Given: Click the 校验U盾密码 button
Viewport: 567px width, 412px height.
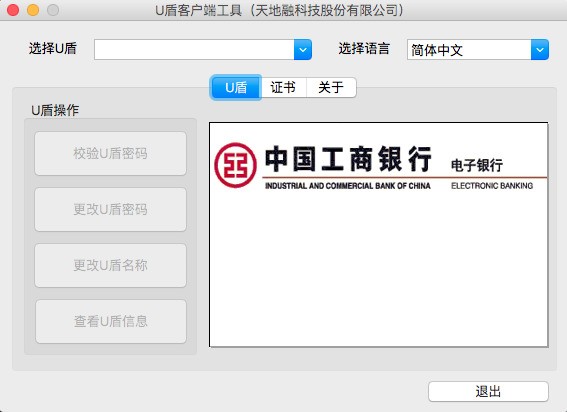Looking at the screenshot, I should point(111,153).
